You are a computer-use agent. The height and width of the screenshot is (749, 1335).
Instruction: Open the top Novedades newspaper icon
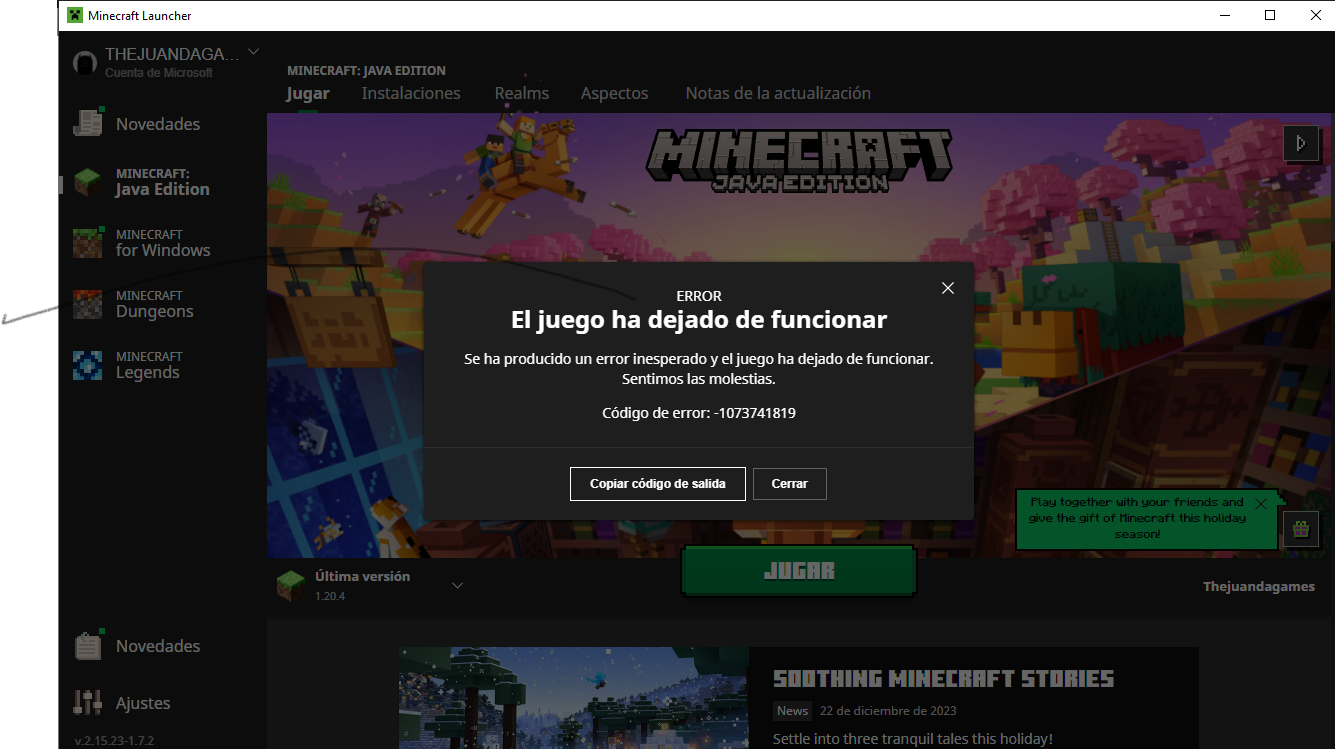[88, 122]
